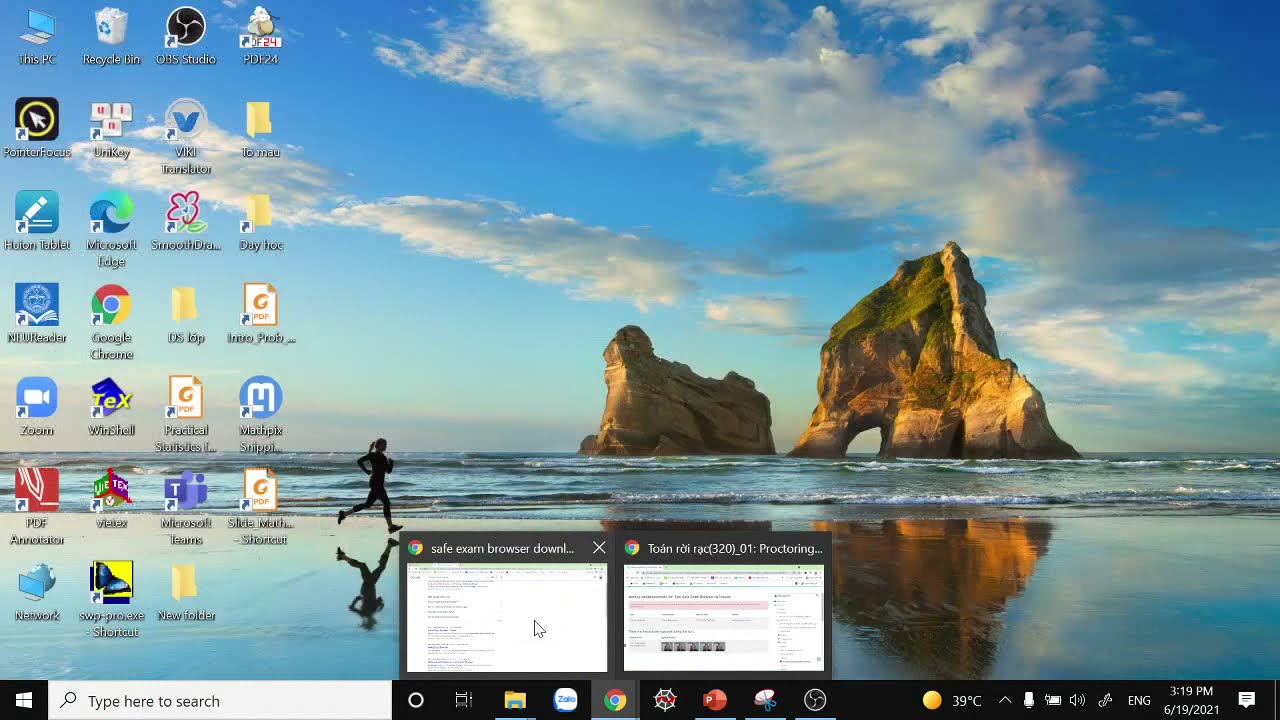This screenshot has width=1280, height=720.
Task: Open UniKey desktop shortcut
Action: [111, 129]
